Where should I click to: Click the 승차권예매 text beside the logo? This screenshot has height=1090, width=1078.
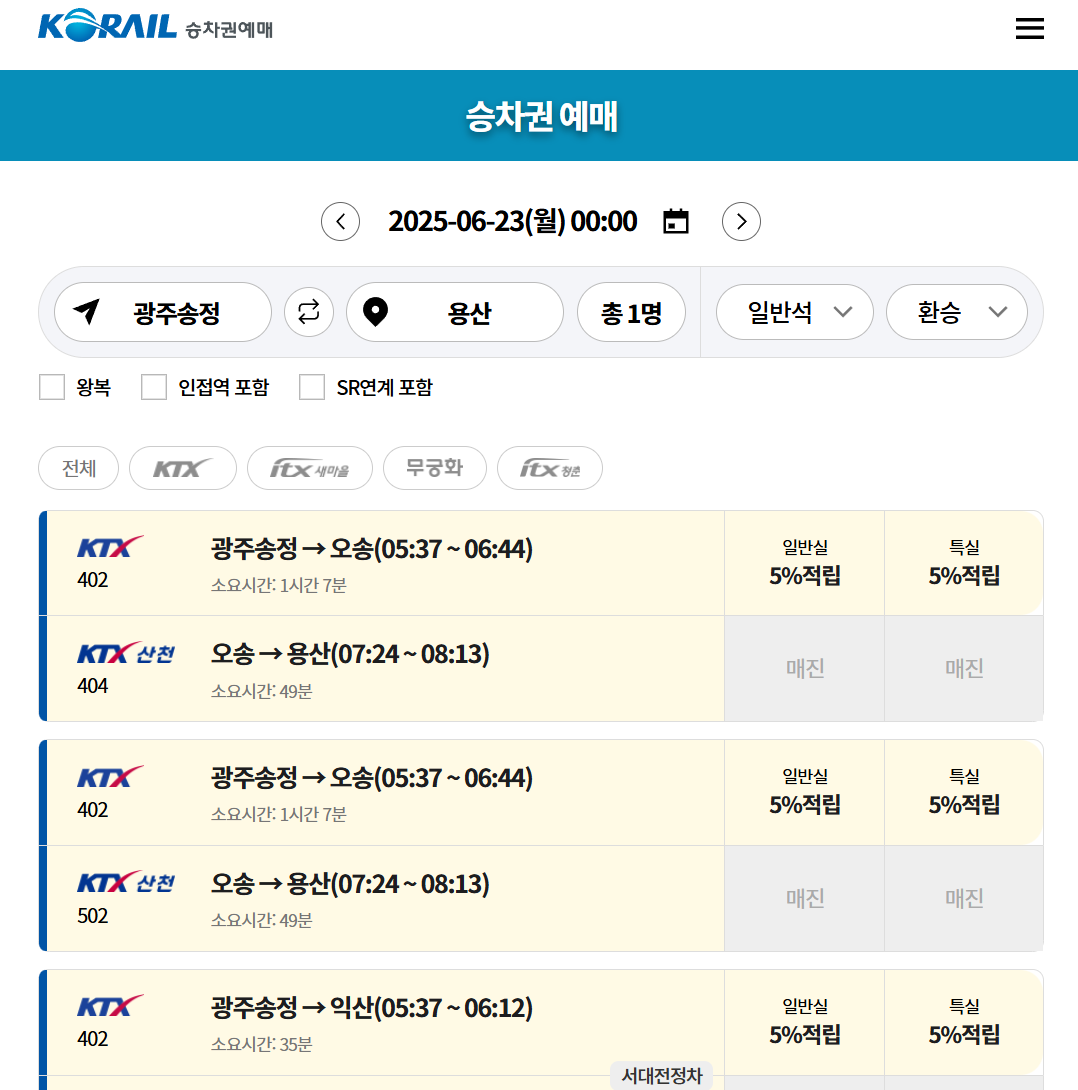229,29
